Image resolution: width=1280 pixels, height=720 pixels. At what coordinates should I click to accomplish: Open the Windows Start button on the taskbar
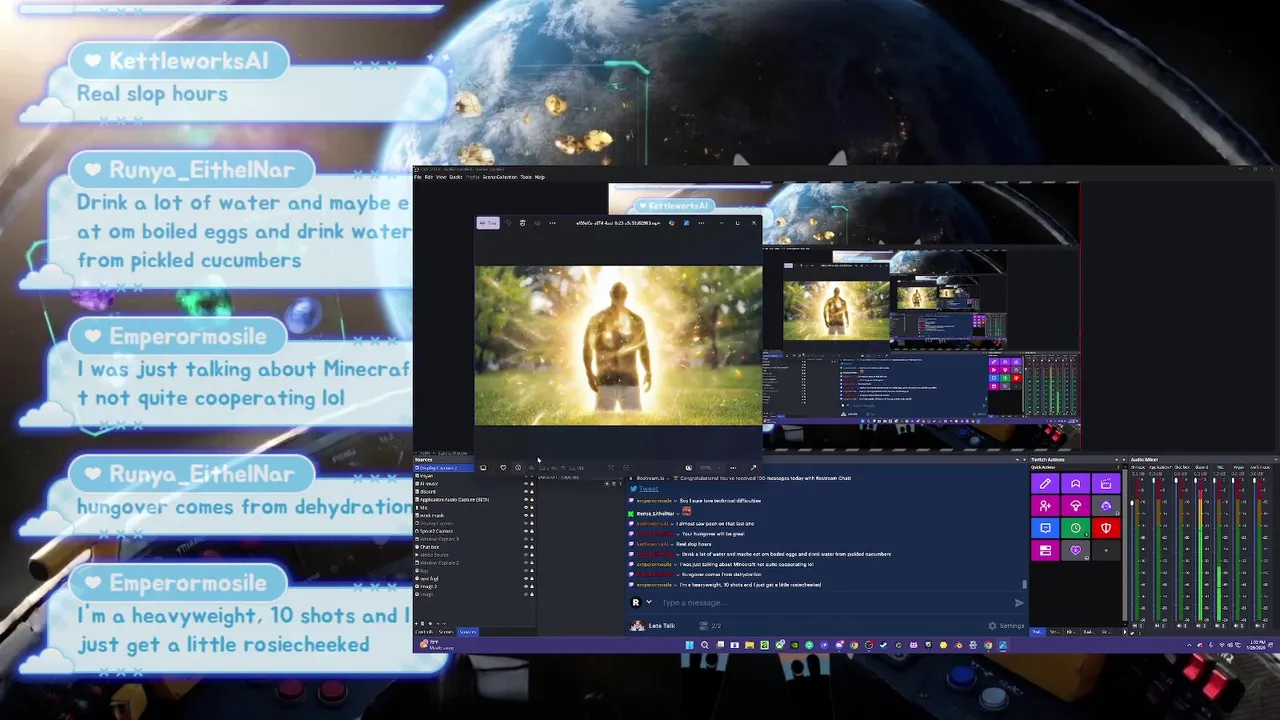coord(689,645)
